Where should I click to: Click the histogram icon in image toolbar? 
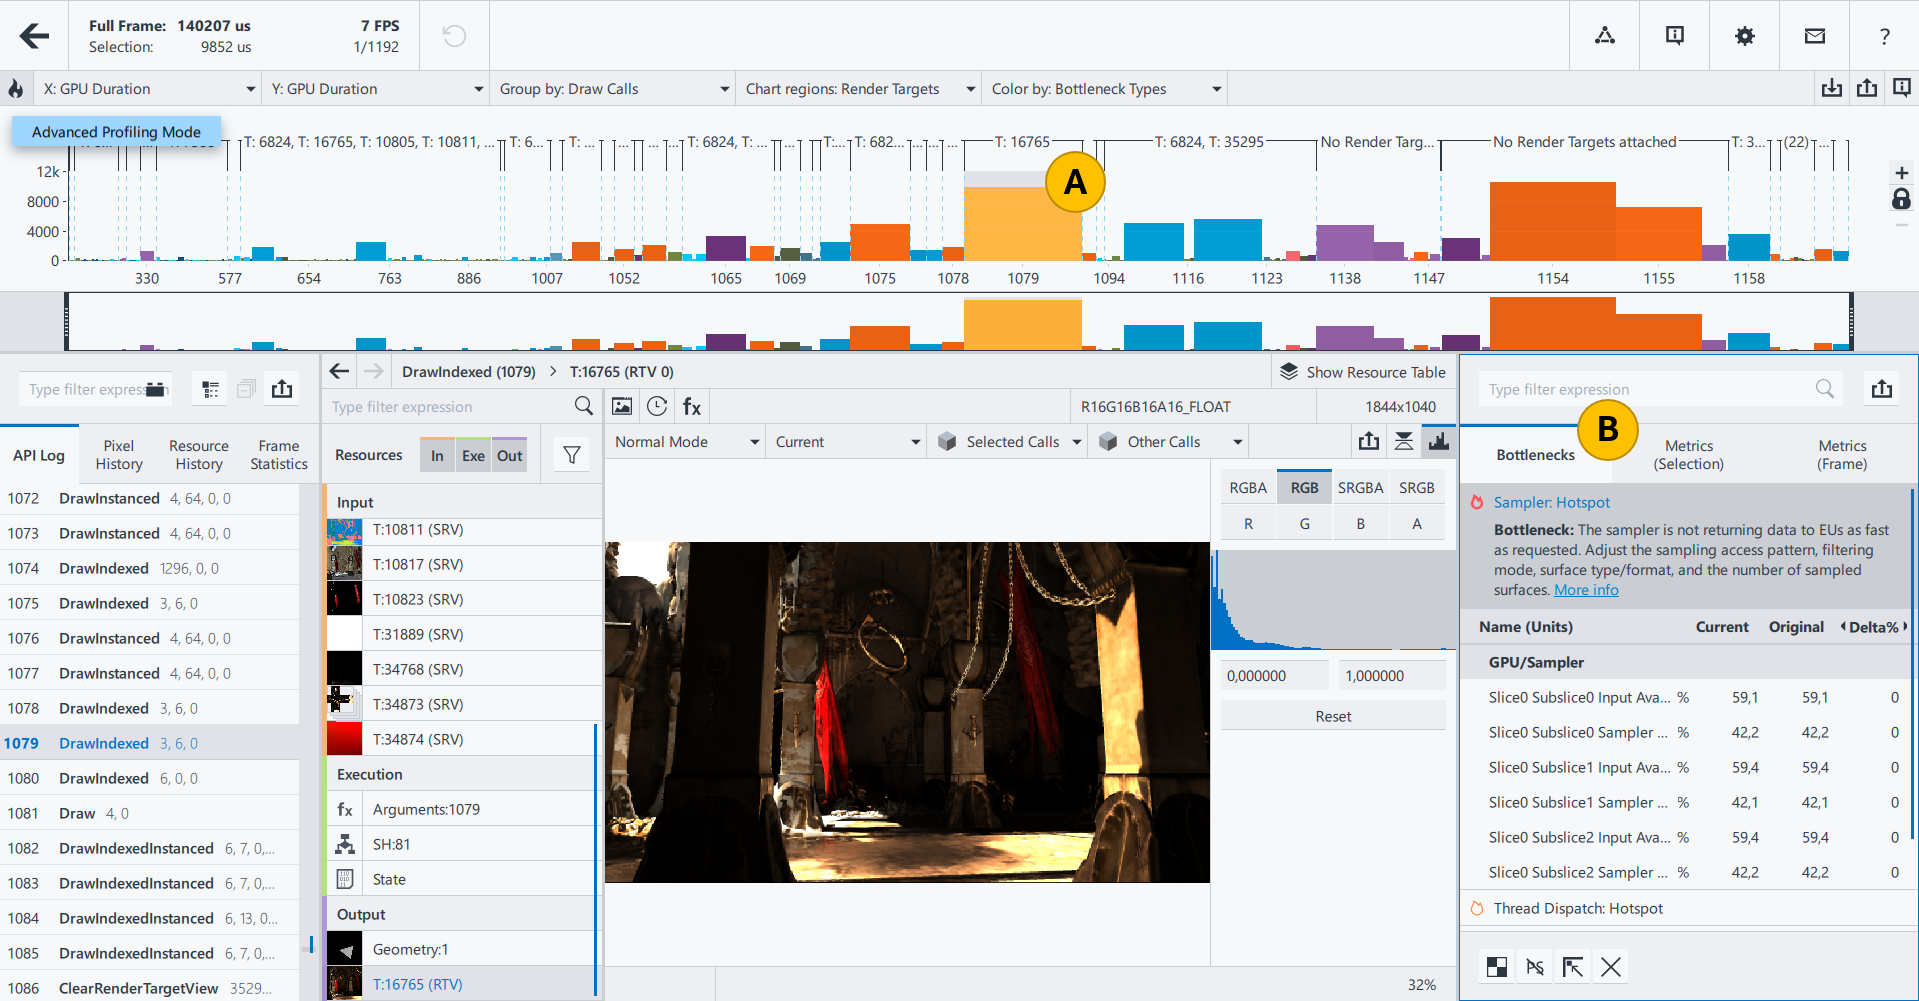tap(1438, 441)
